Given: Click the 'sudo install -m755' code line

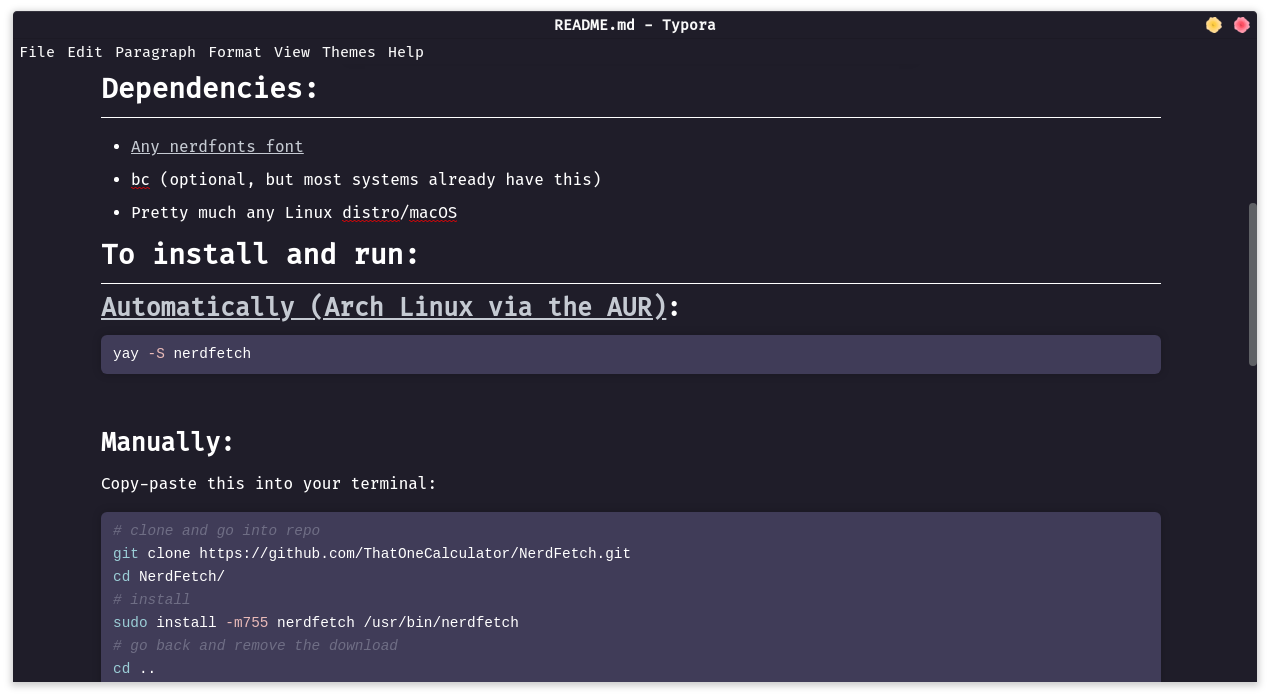Looking at the screenshot, I should [x=316, y=623].
